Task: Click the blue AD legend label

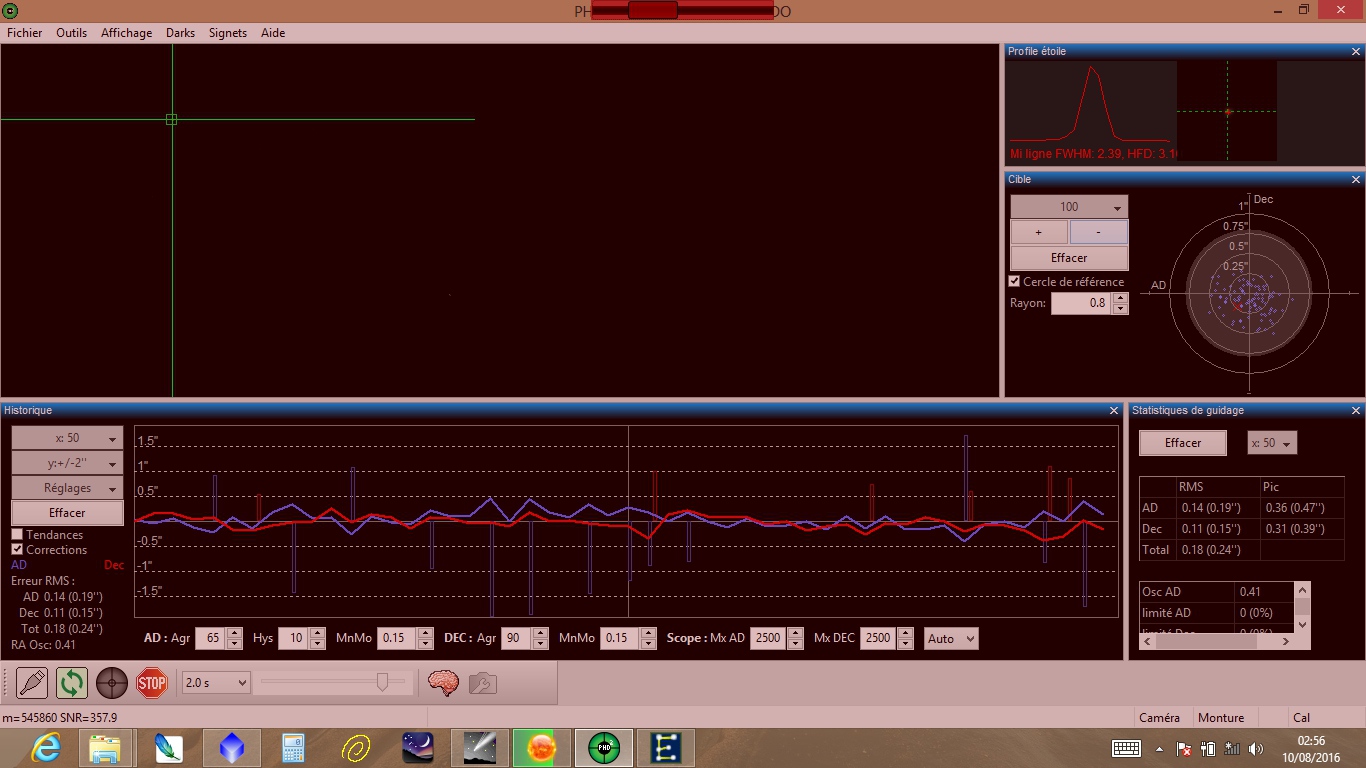Action: (19, 565)
